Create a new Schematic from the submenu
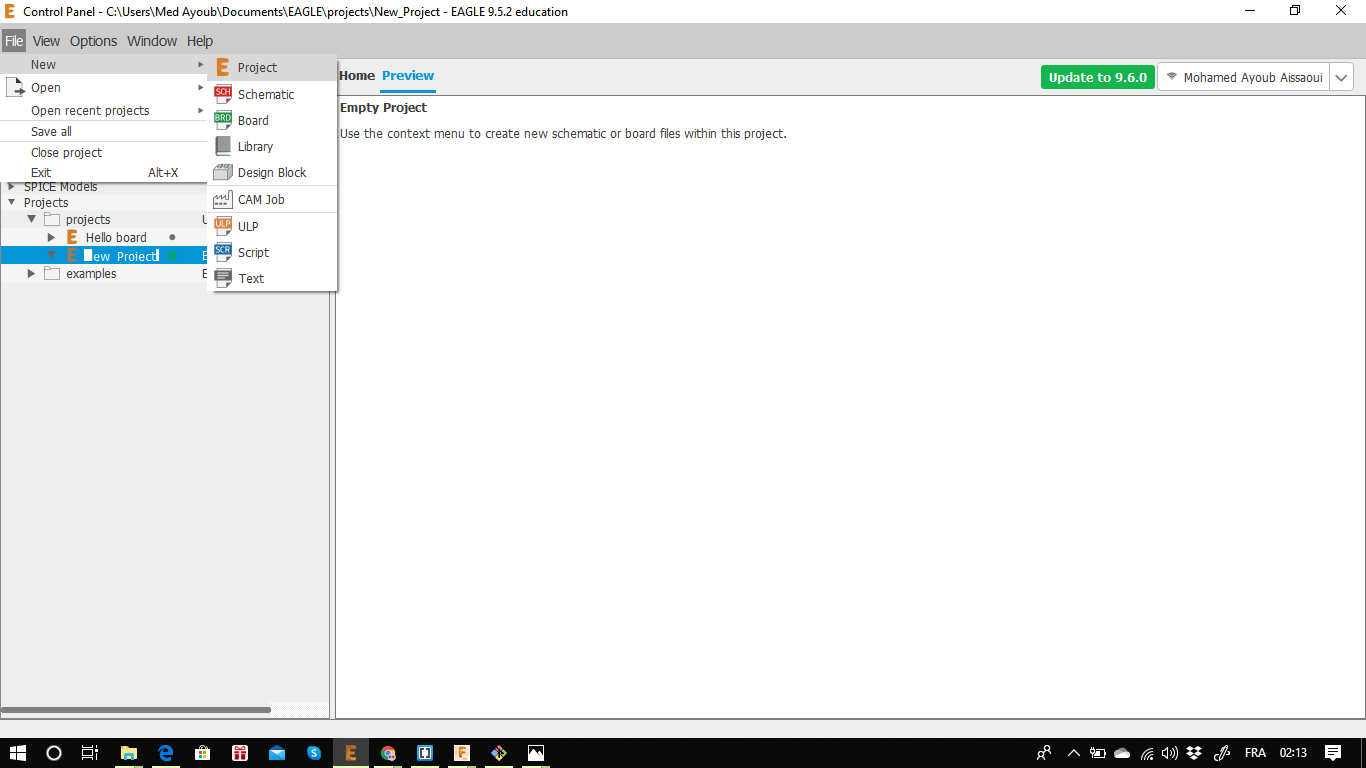 coord(272,94)
